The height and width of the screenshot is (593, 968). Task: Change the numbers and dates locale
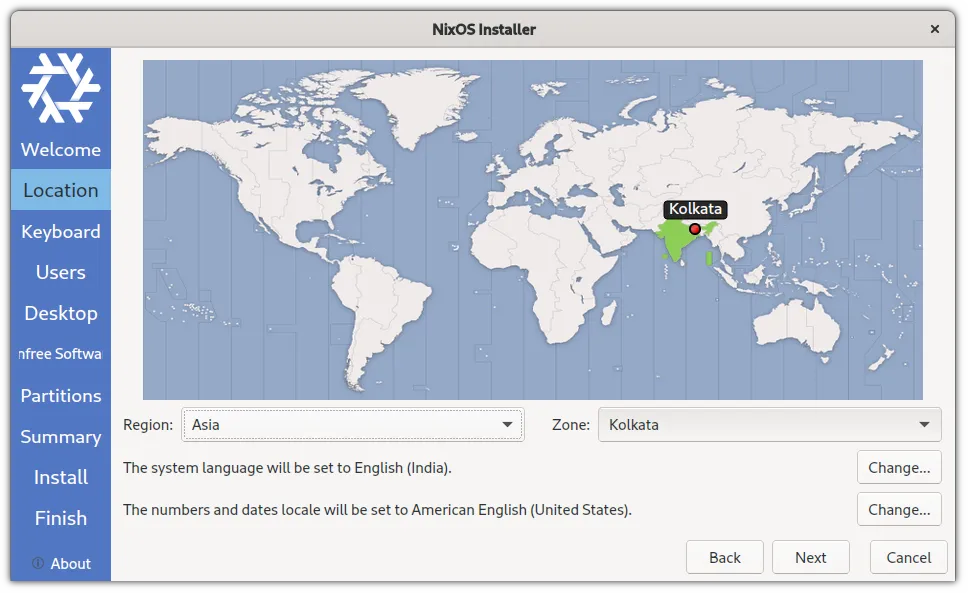click(898, 509)
